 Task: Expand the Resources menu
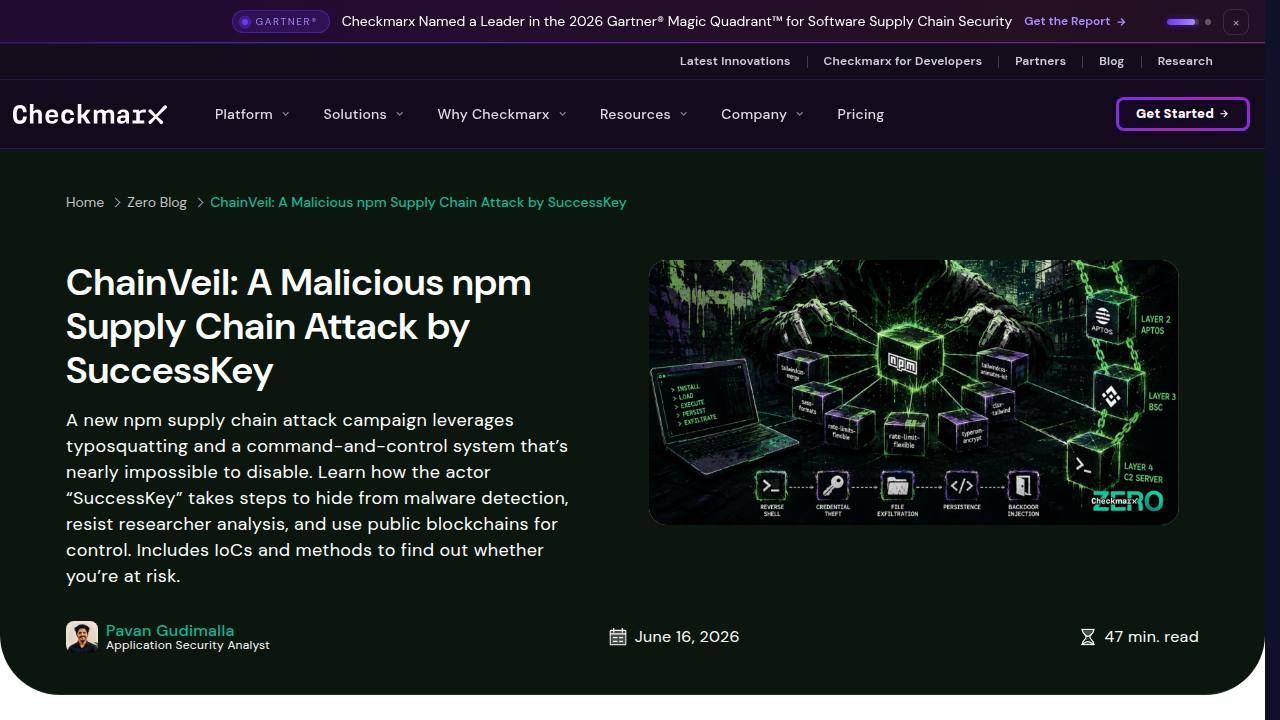tap(643, 114)
